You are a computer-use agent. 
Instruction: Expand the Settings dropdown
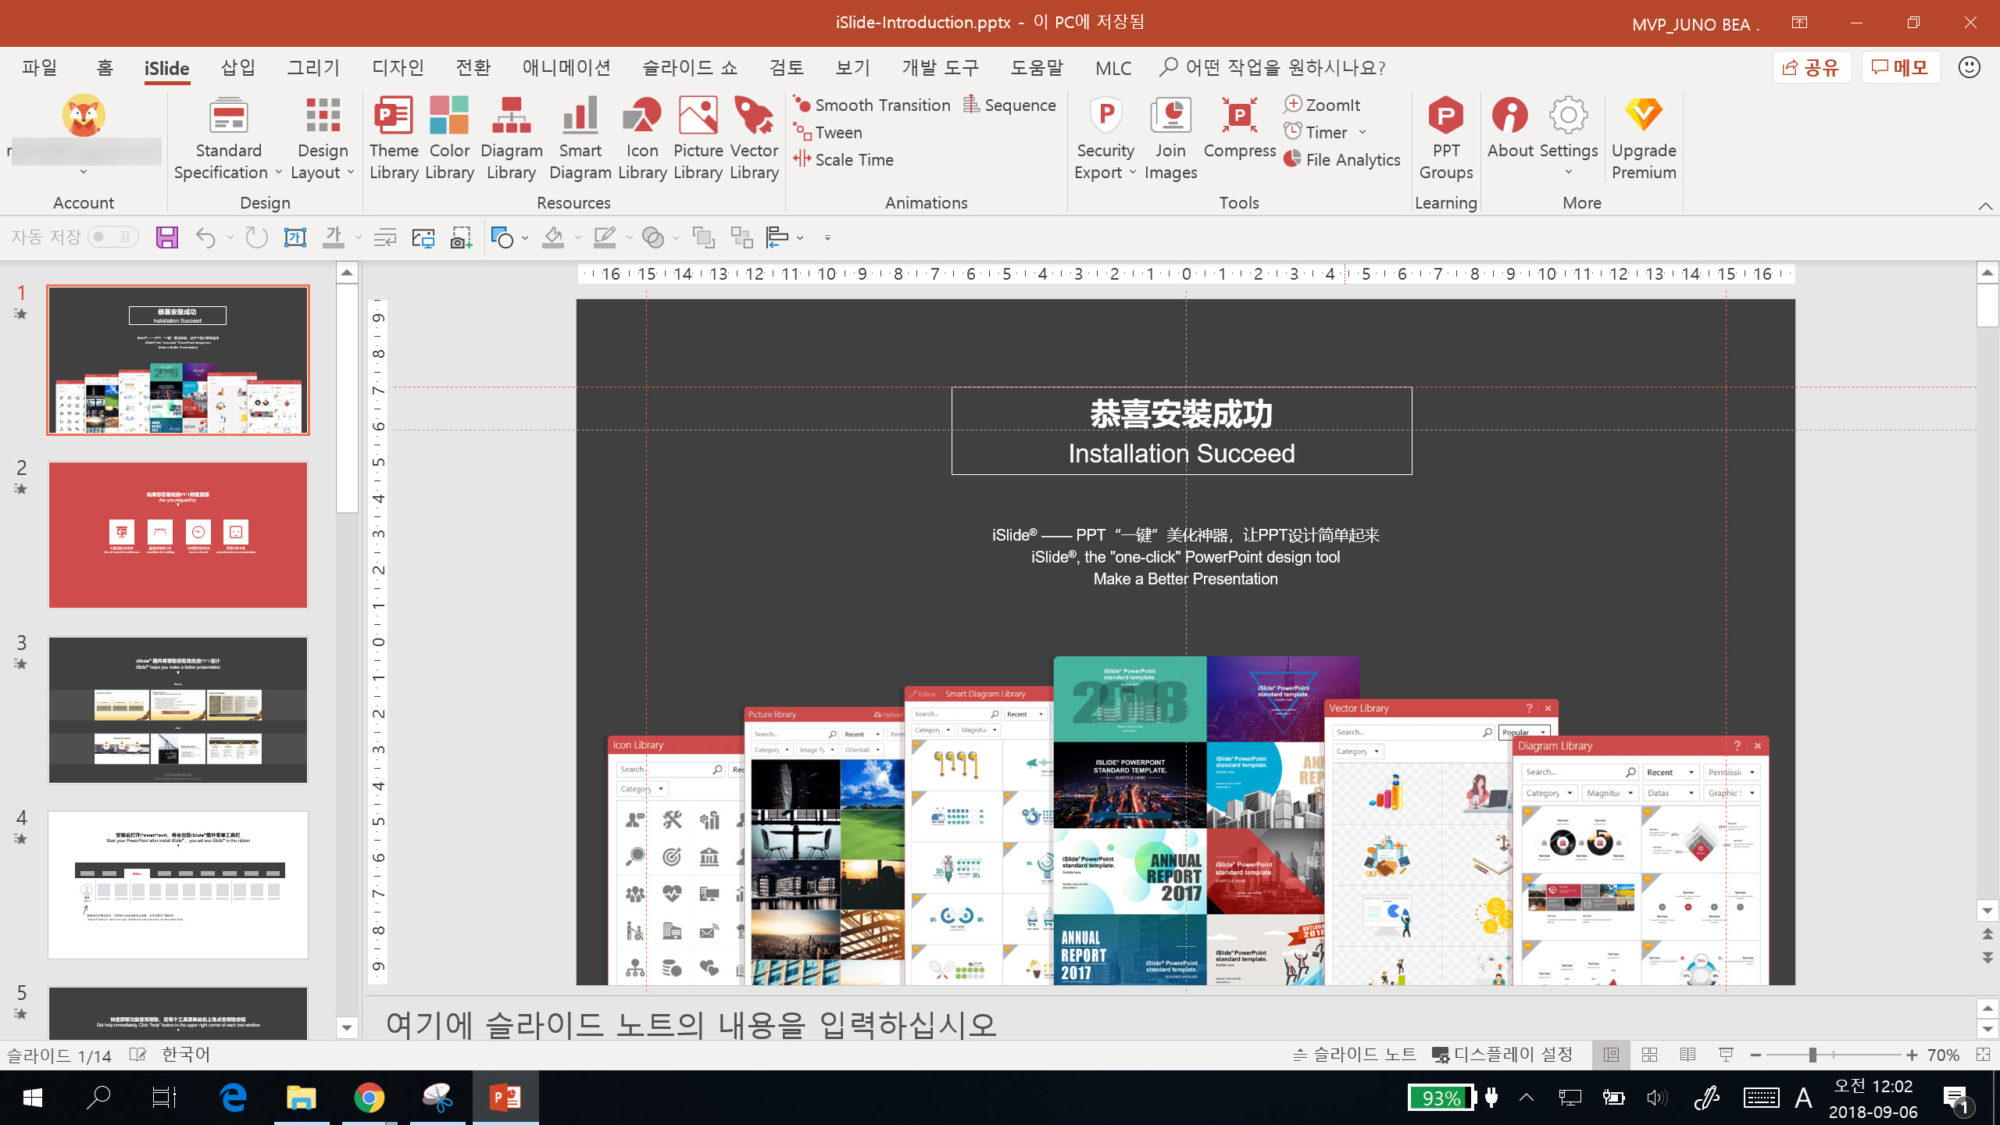1568,173
